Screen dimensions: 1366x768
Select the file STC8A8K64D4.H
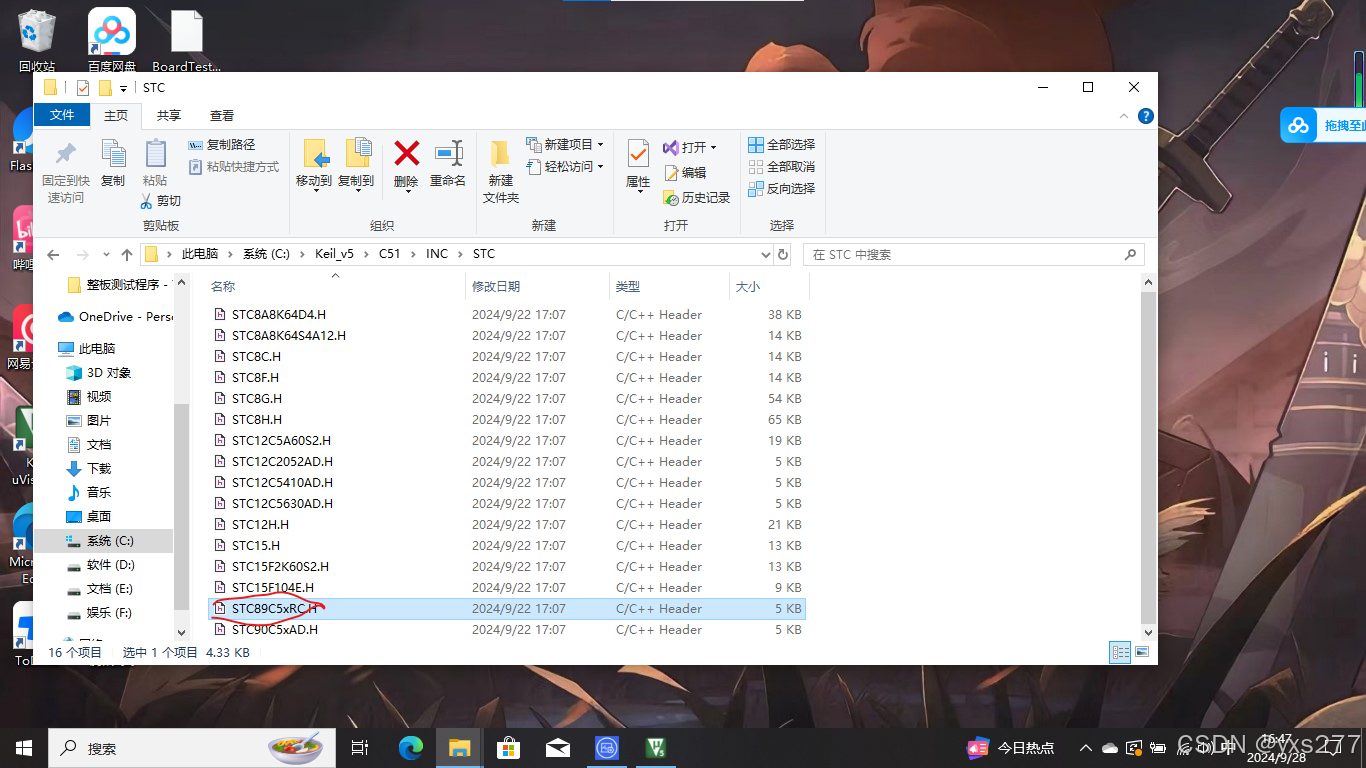click(506, 314)
